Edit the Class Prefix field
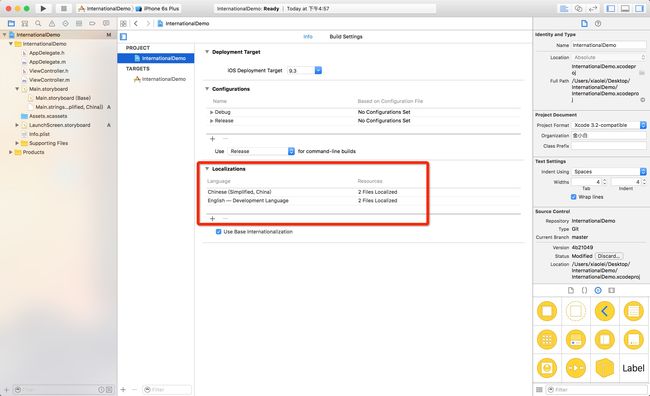Screen dimensions: 650x396 [x=609, y=146]
